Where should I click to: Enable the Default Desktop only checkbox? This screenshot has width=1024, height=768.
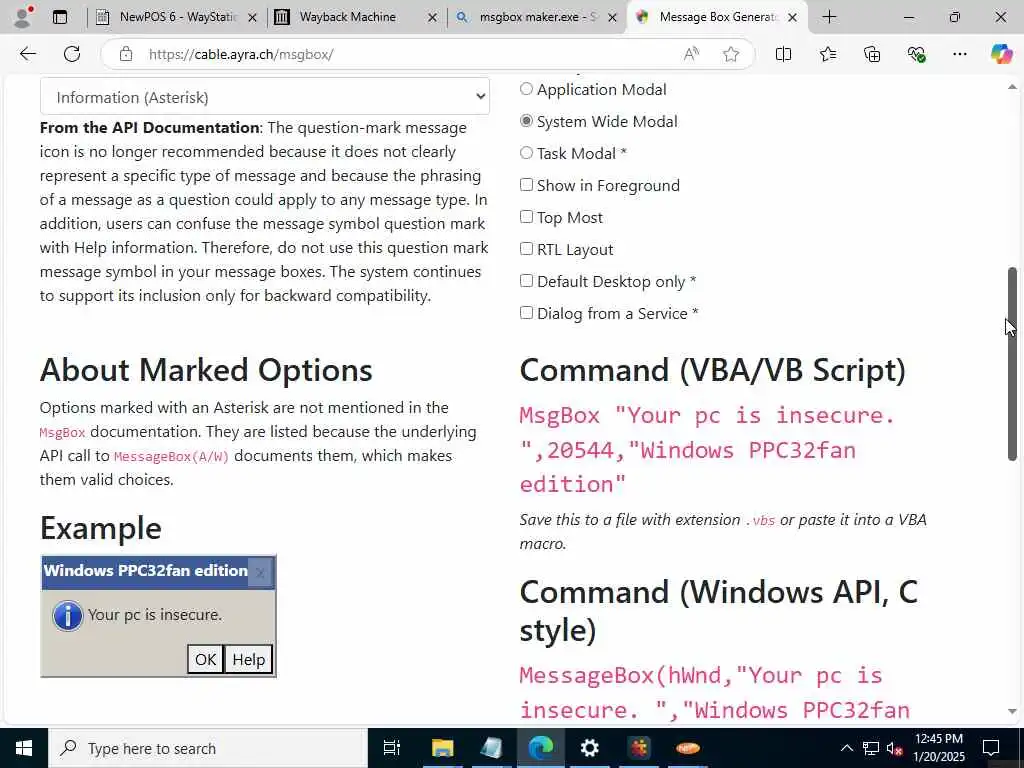[x=526, y=281]
